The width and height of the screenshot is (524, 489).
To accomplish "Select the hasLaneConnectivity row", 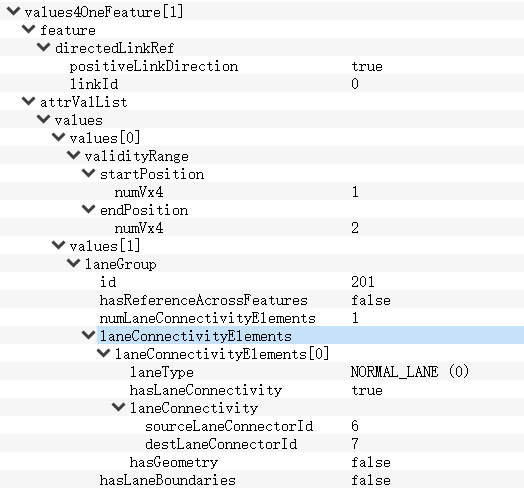I will tap(262, 389).
